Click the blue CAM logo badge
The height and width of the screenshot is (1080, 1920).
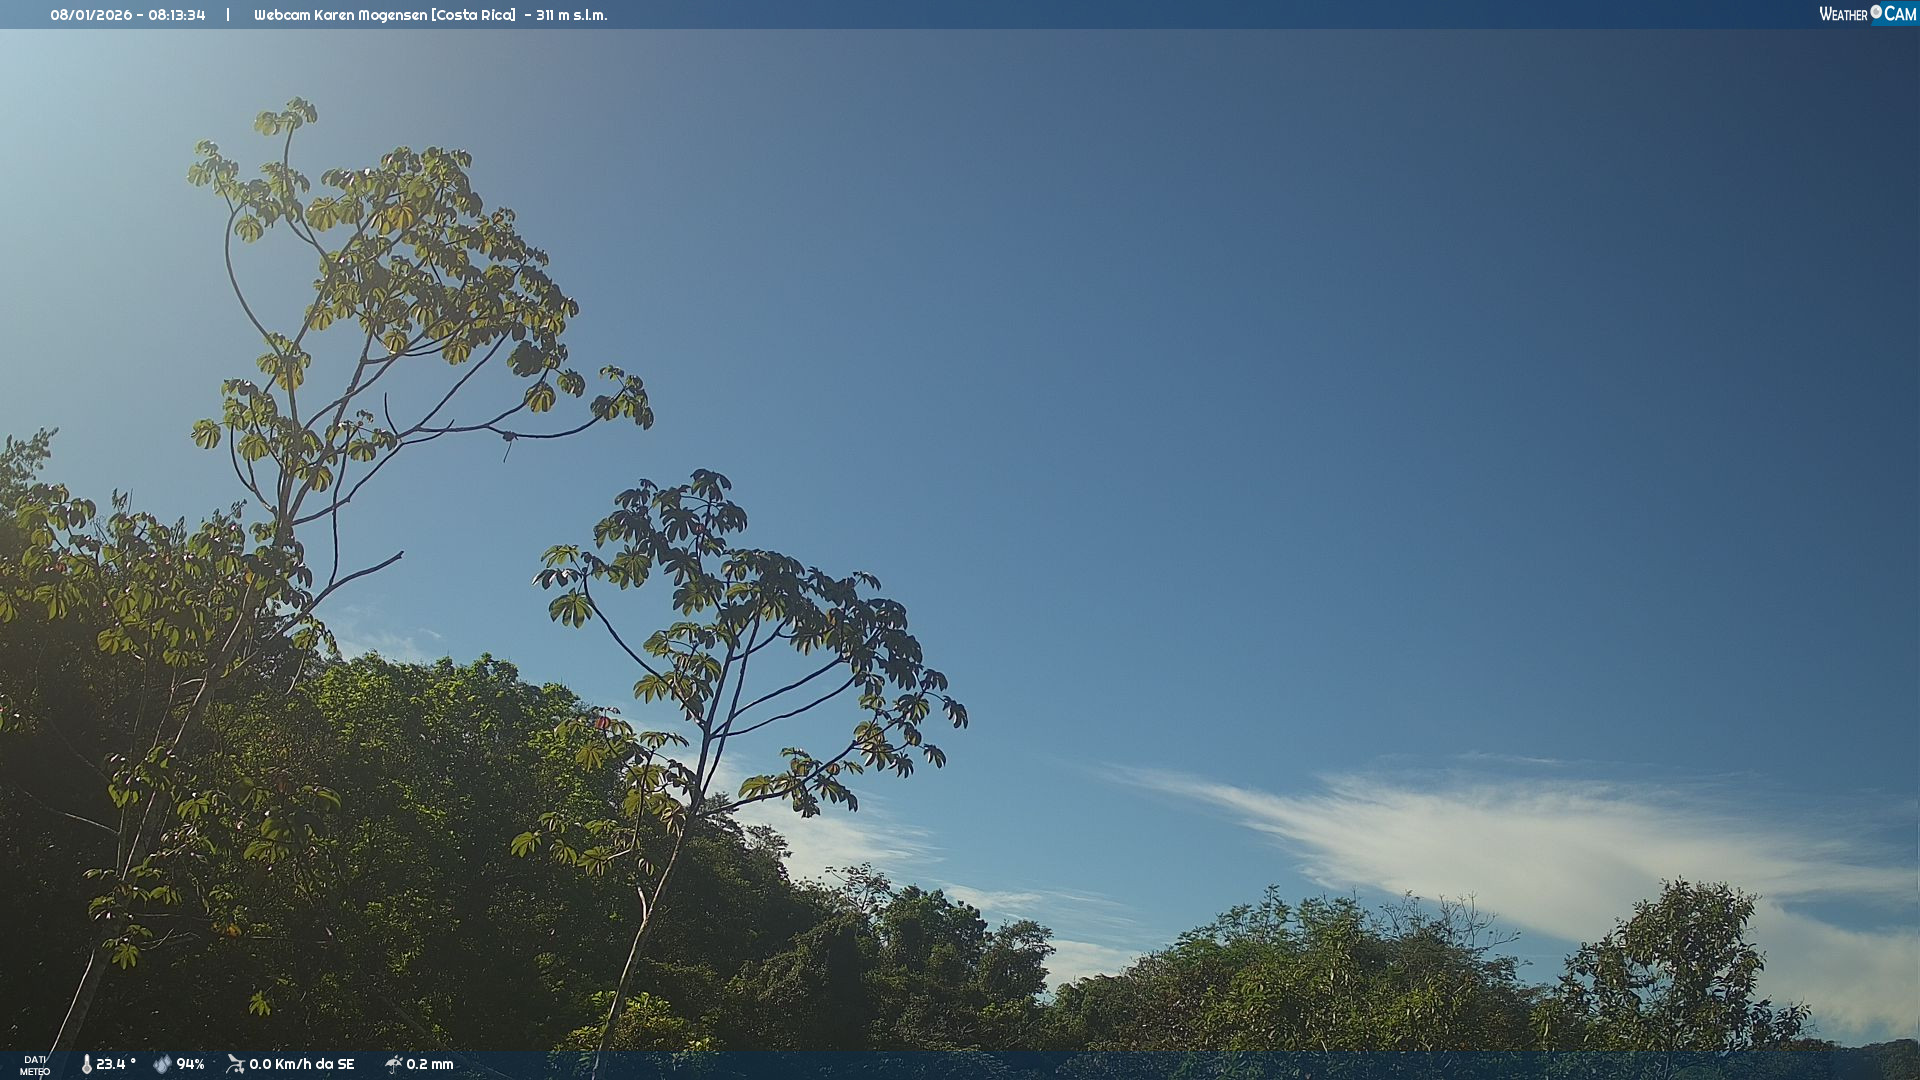1899,14
